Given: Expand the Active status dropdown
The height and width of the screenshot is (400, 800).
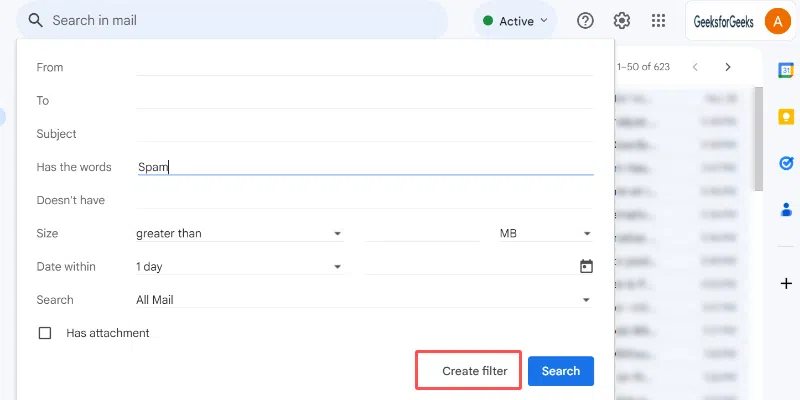Looking at the screenshot, I should (x=516, y=20).
